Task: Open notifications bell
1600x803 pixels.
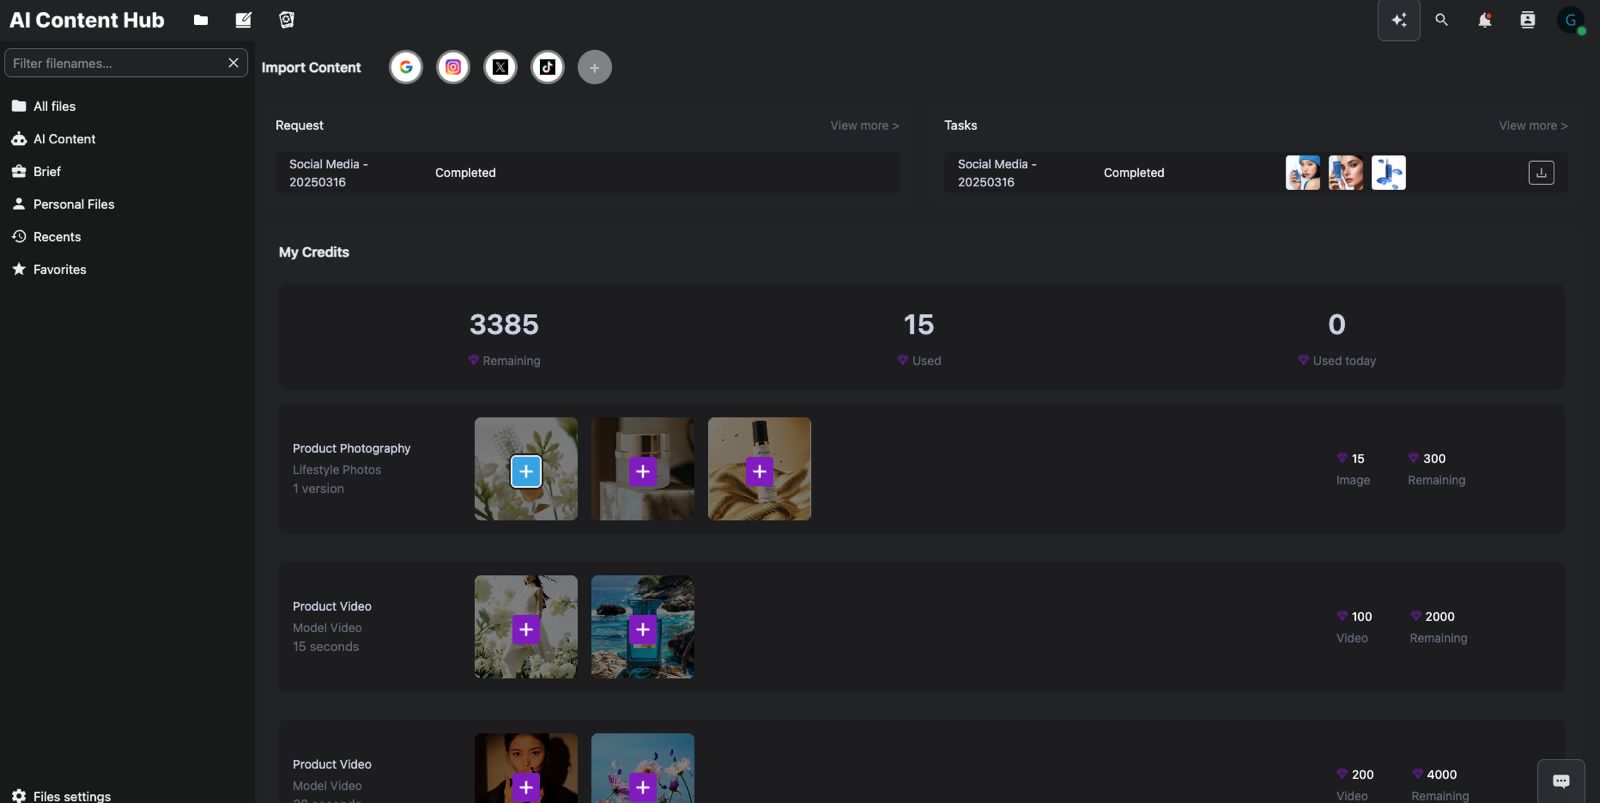Action: (1484, 20)
